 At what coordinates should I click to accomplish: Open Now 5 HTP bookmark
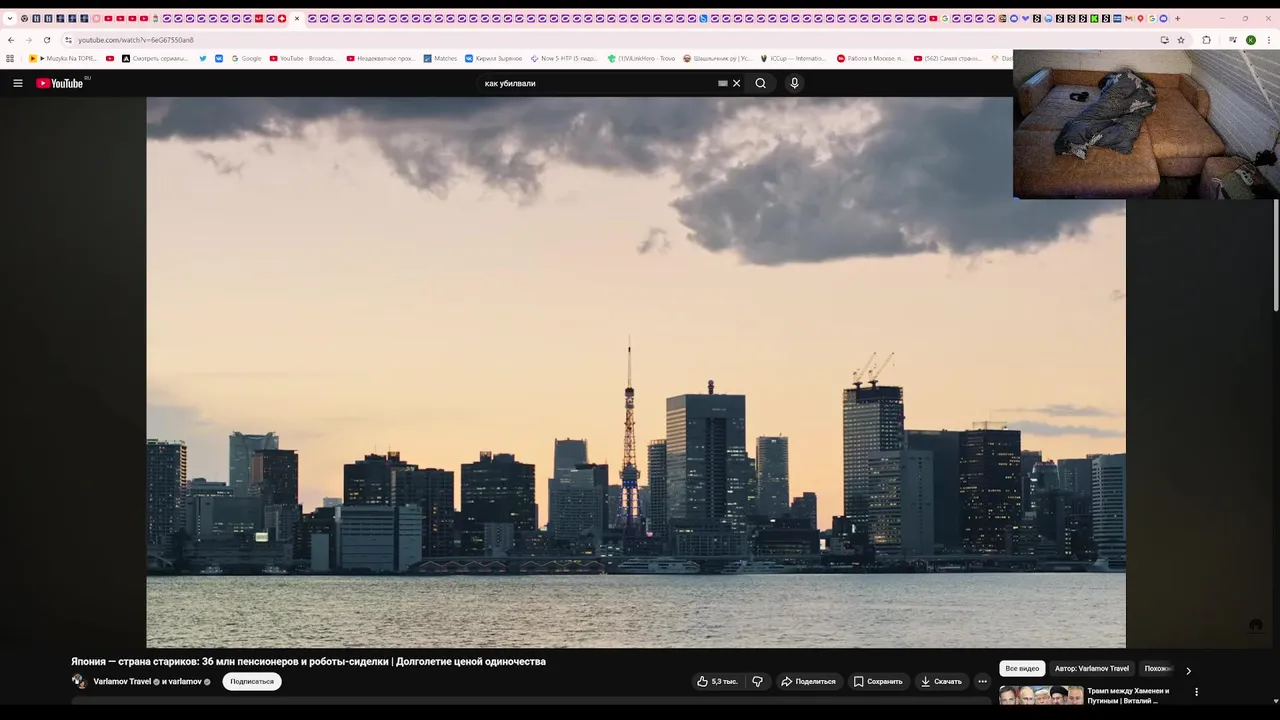point(564,58)
